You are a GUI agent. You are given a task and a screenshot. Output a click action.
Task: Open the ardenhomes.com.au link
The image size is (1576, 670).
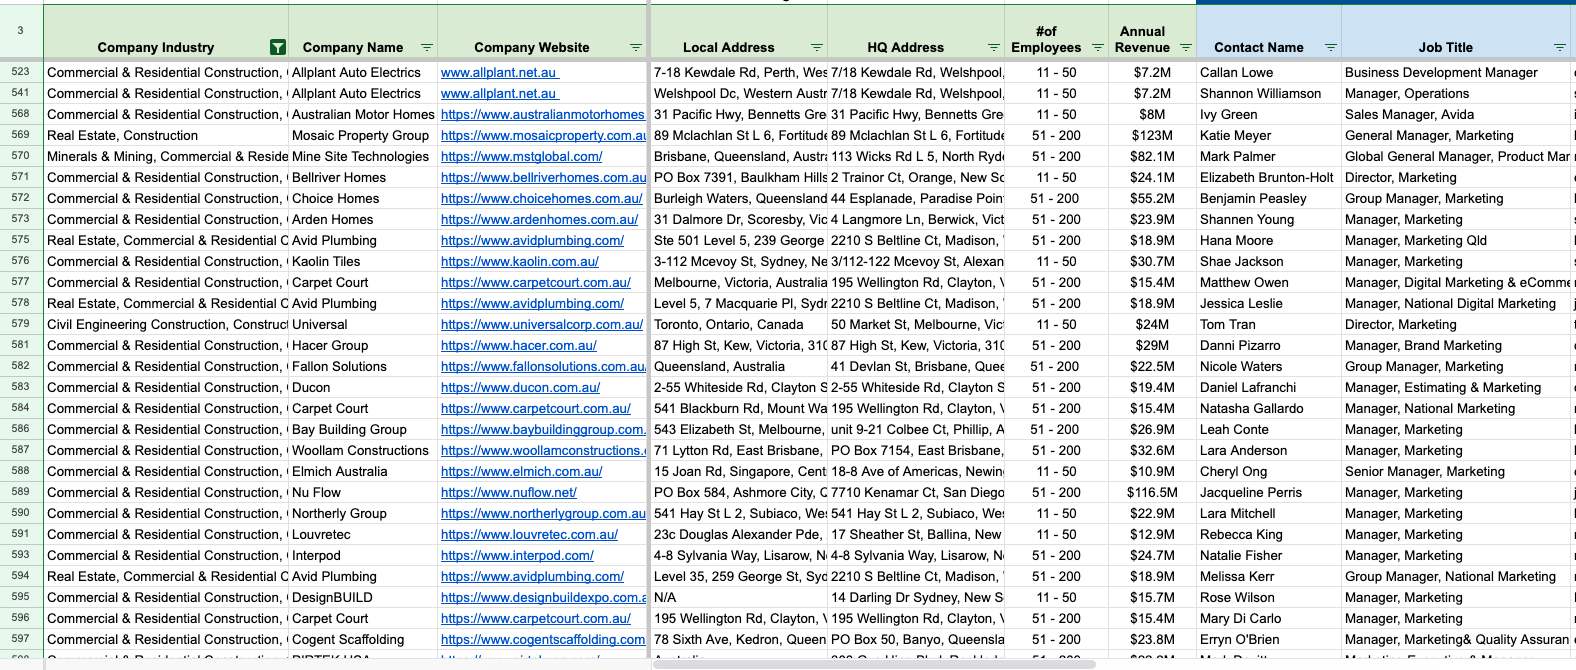[540, 219]
